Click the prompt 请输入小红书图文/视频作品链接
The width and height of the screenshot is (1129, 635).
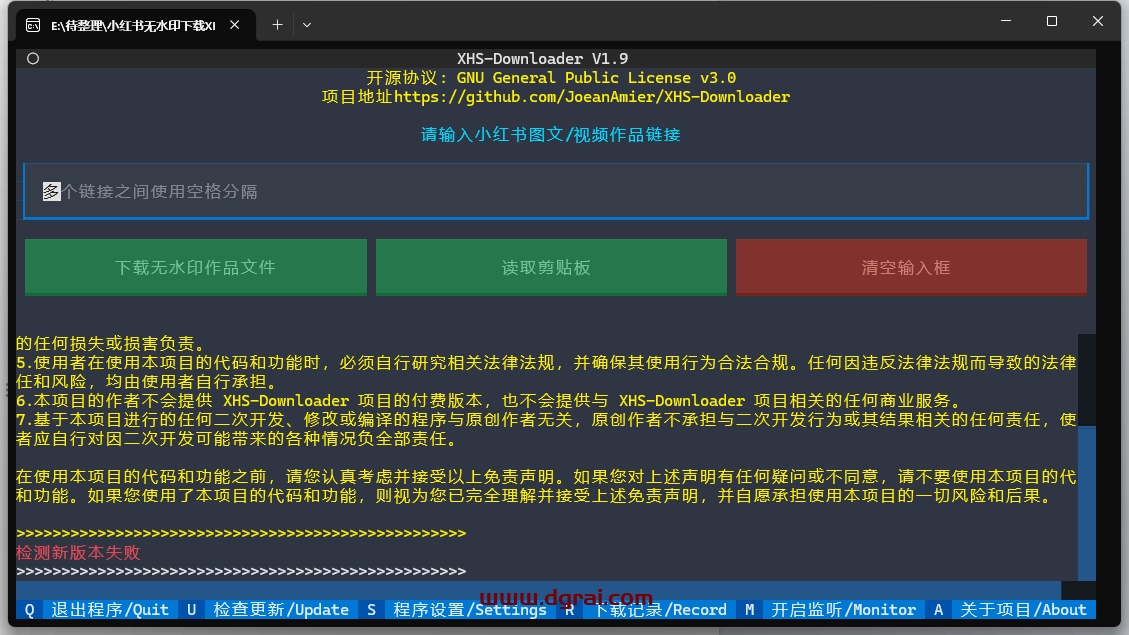click(x=551, y=135)
